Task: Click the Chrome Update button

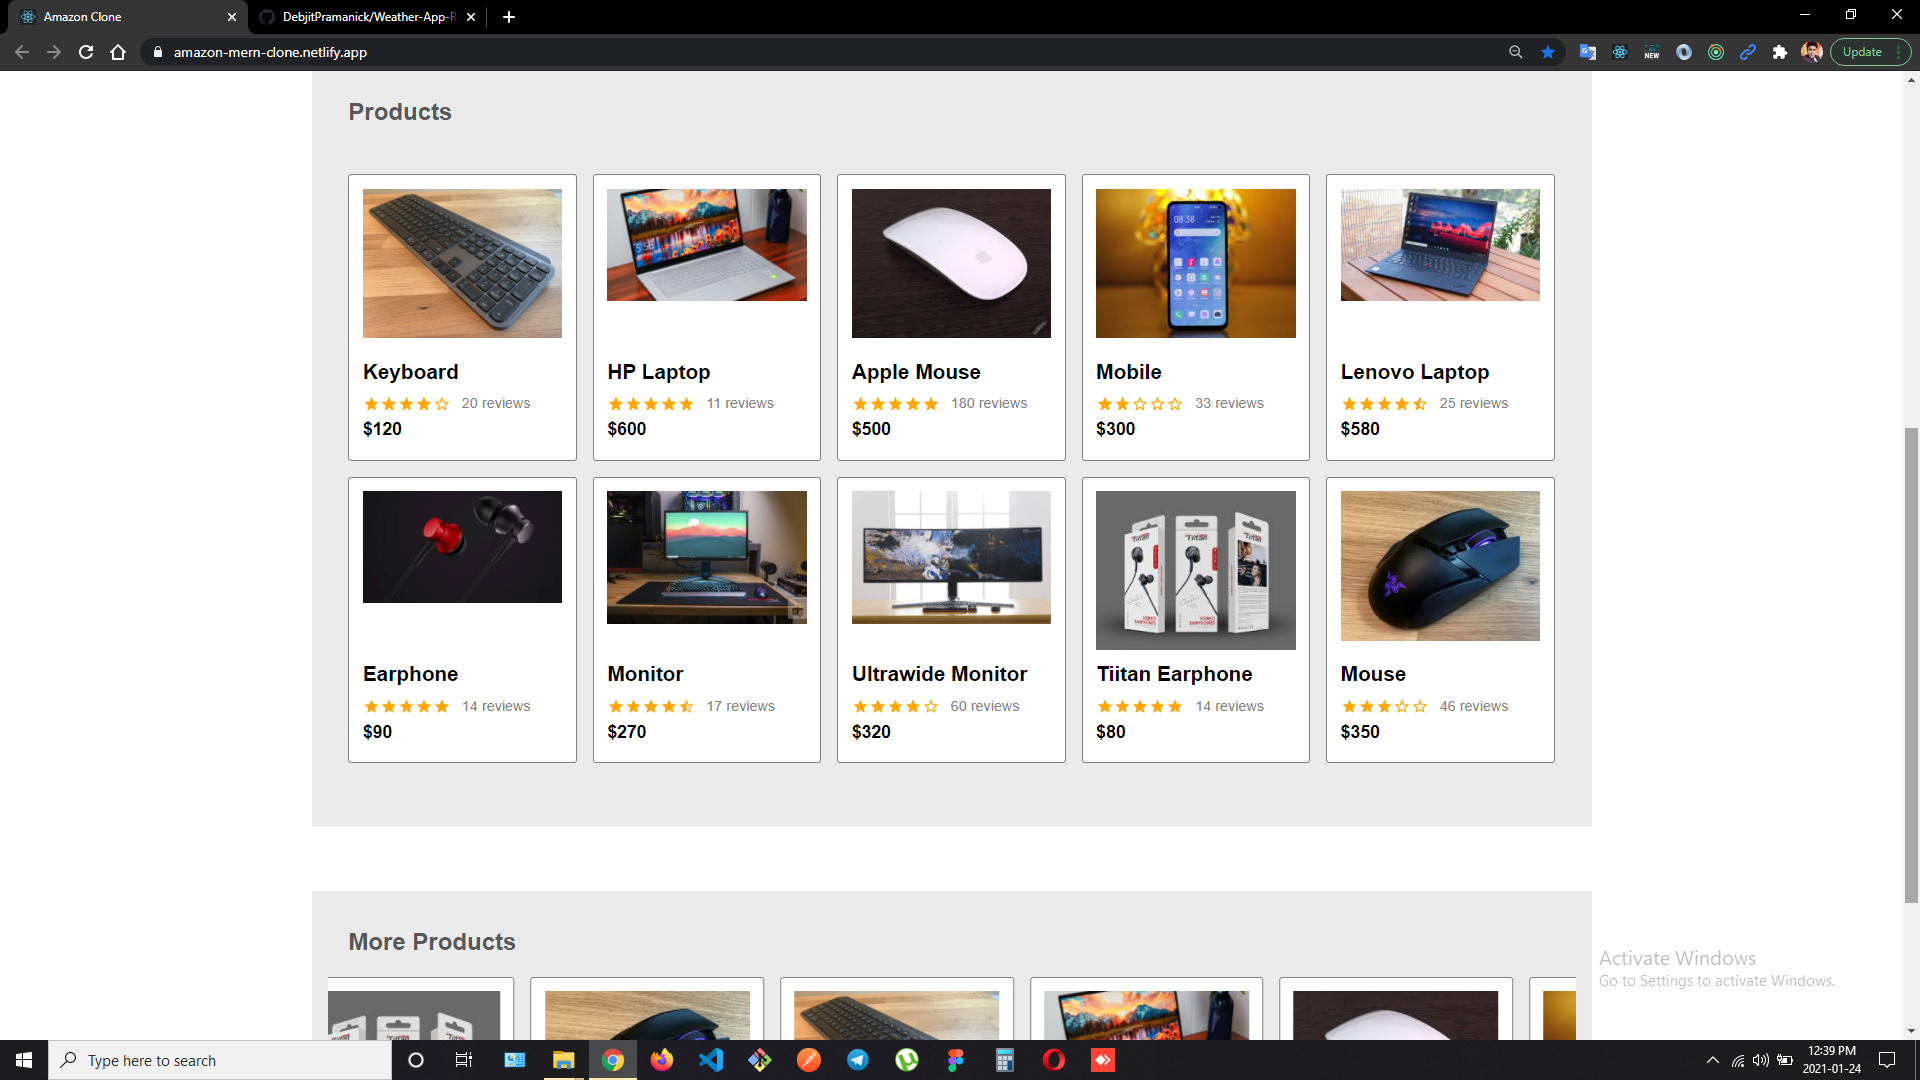Action: pos(1862,52)
